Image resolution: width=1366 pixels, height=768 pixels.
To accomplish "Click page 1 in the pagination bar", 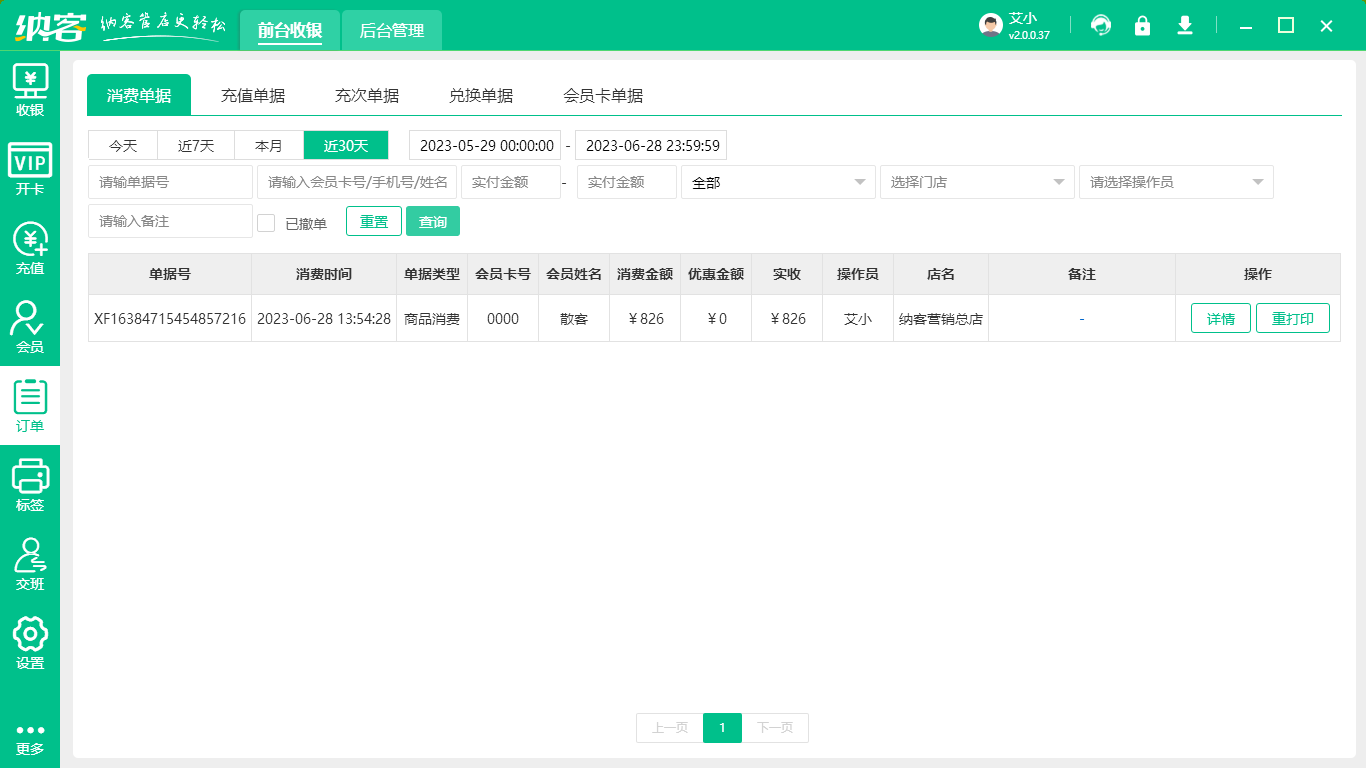I will pyautogui.click(x=722, y=728).
